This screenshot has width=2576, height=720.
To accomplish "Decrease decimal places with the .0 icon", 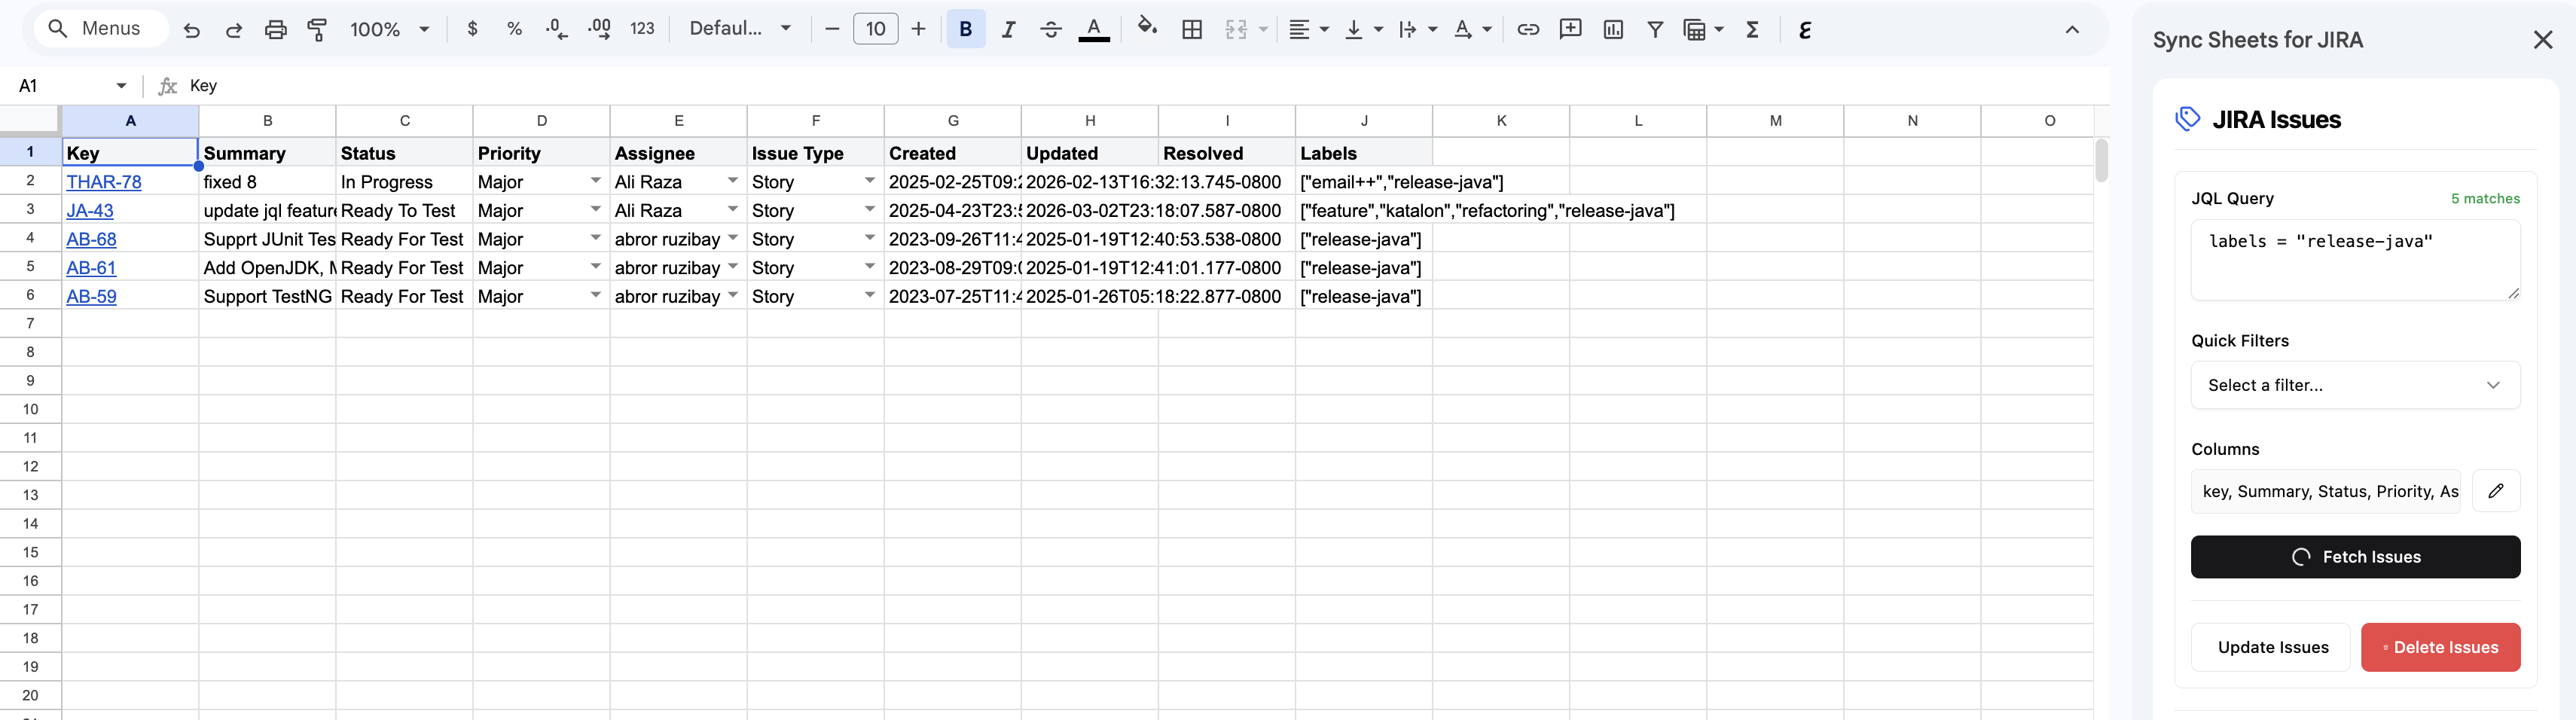I will (x=557, y=29).
